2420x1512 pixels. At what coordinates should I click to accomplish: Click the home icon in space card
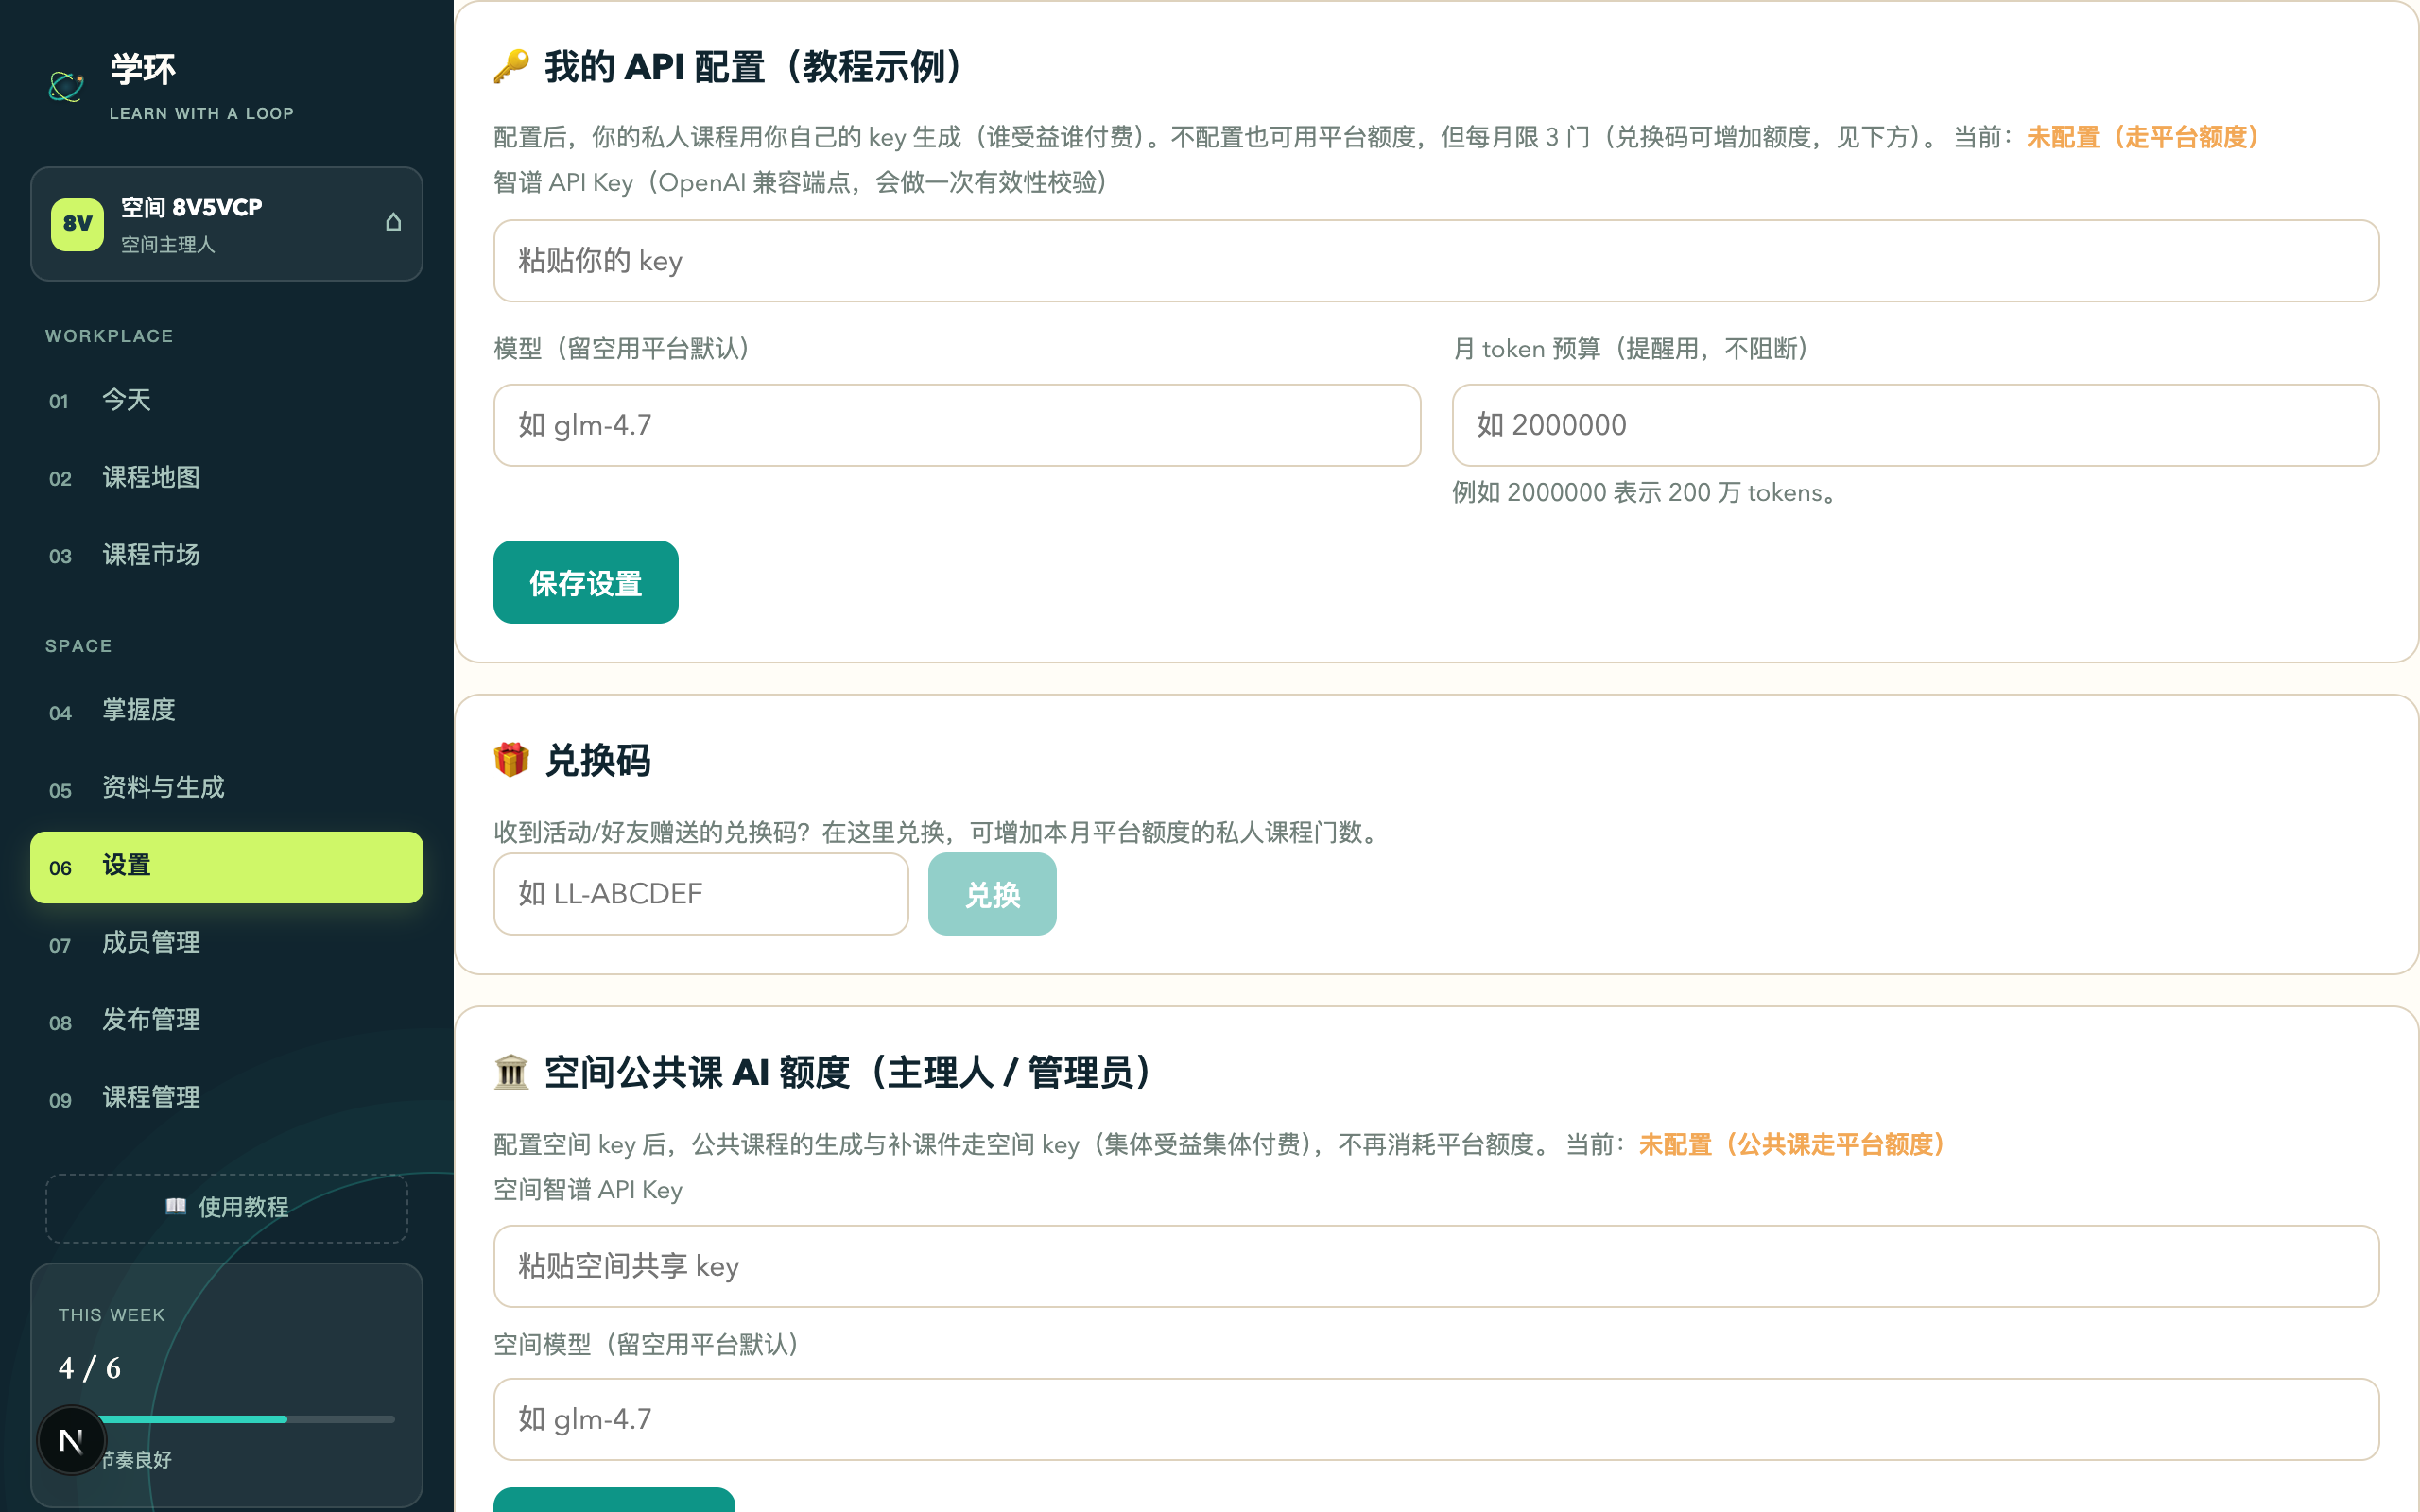[x=393, y=222]
